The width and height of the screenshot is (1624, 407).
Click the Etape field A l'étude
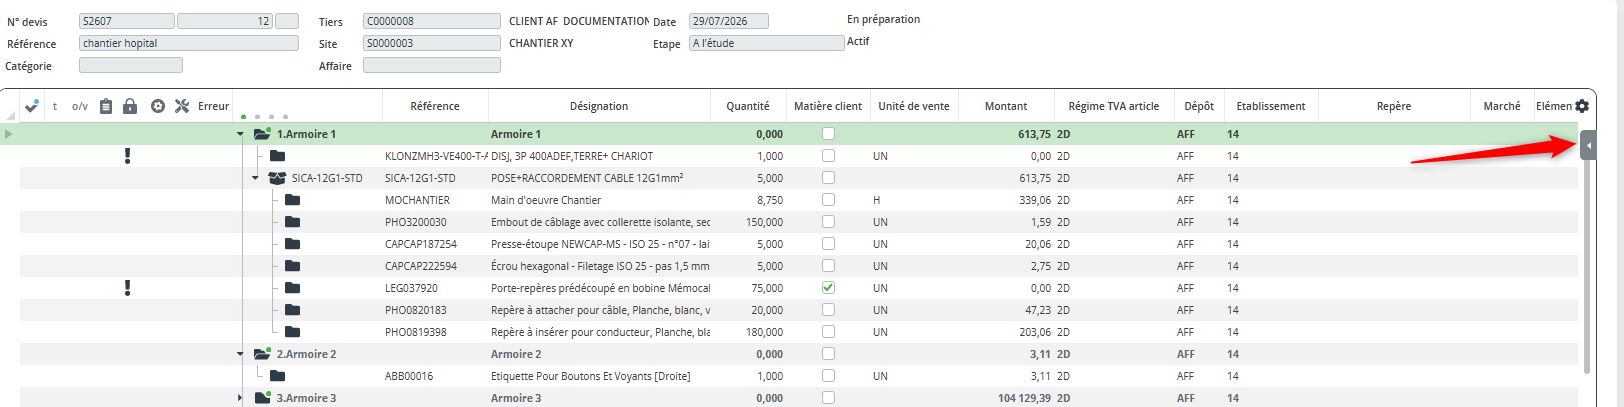[x=767, y=43]
